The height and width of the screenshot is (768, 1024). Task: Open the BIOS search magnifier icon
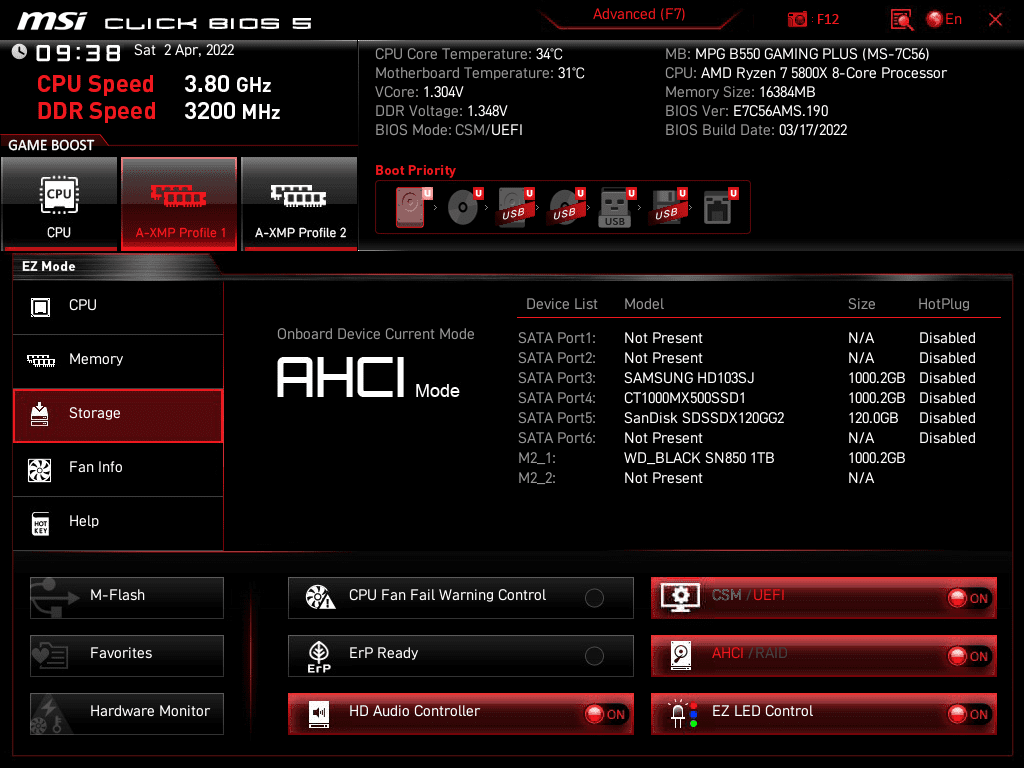click(902, 20)
